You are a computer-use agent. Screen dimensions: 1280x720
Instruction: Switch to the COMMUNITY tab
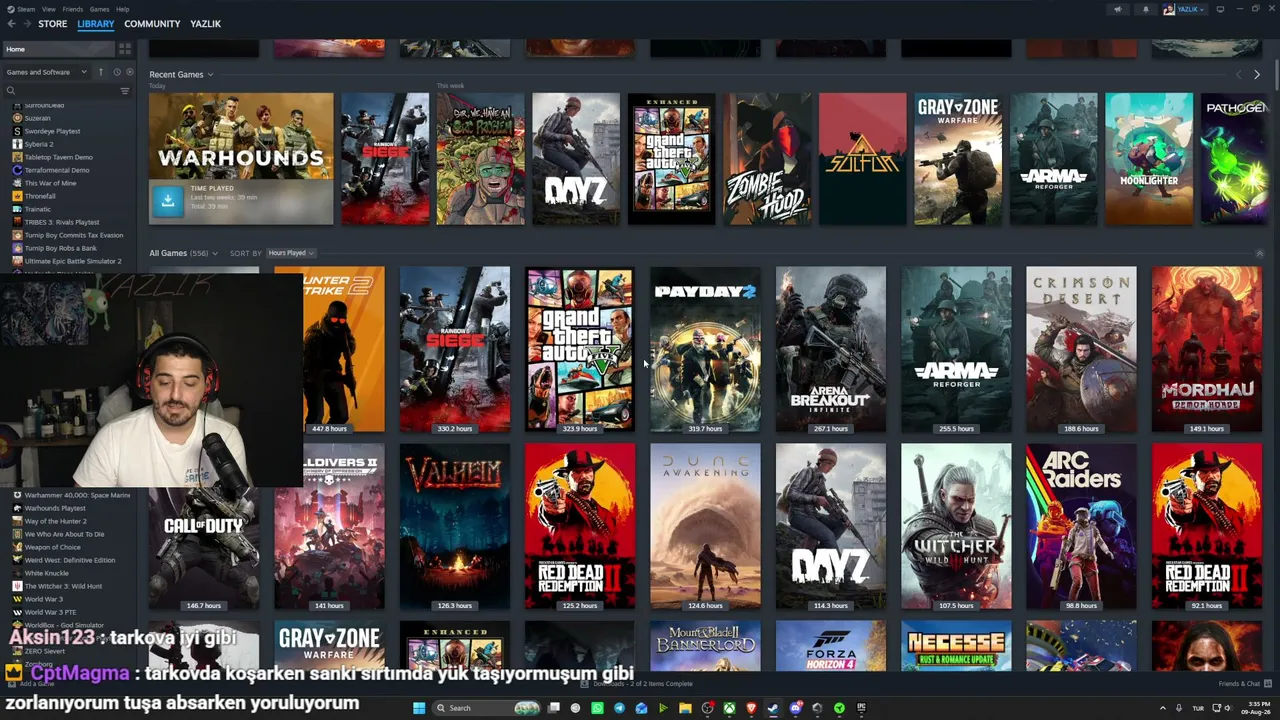pos(152,24)
